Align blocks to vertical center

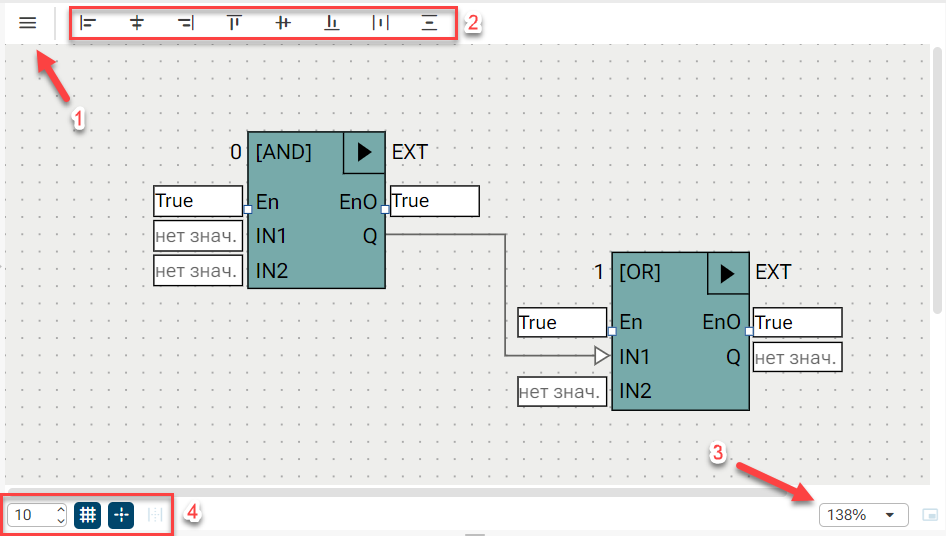(x=283, y=23)
